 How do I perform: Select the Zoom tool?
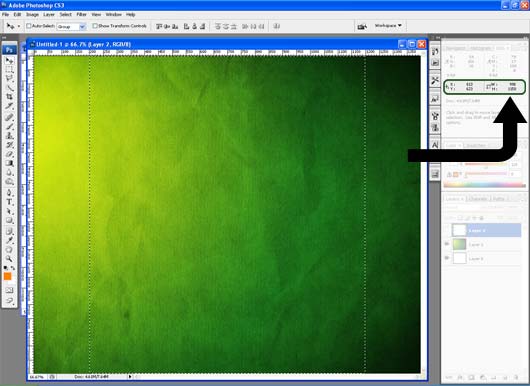[9, 259]
